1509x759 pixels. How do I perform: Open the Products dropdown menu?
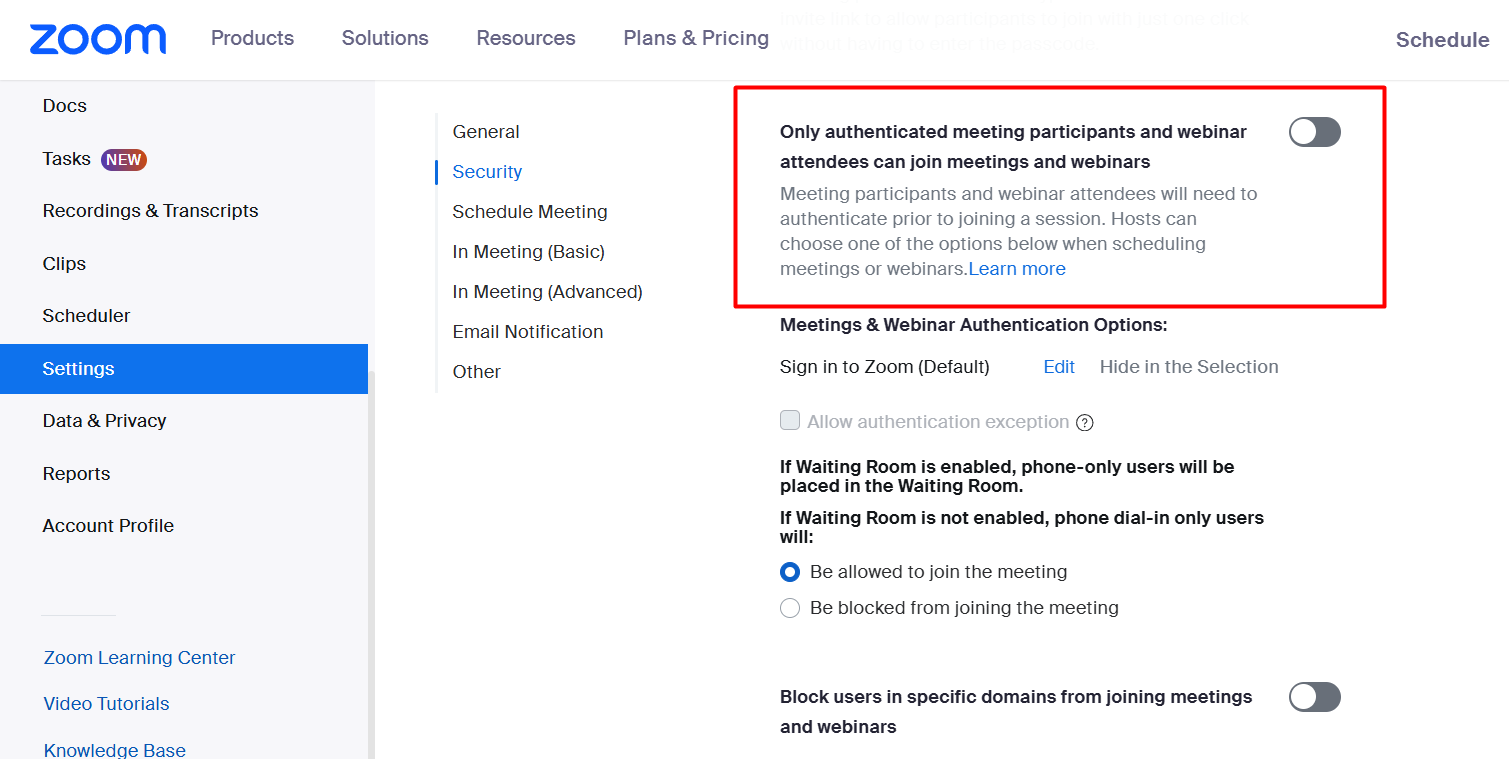tap(252, 38)
